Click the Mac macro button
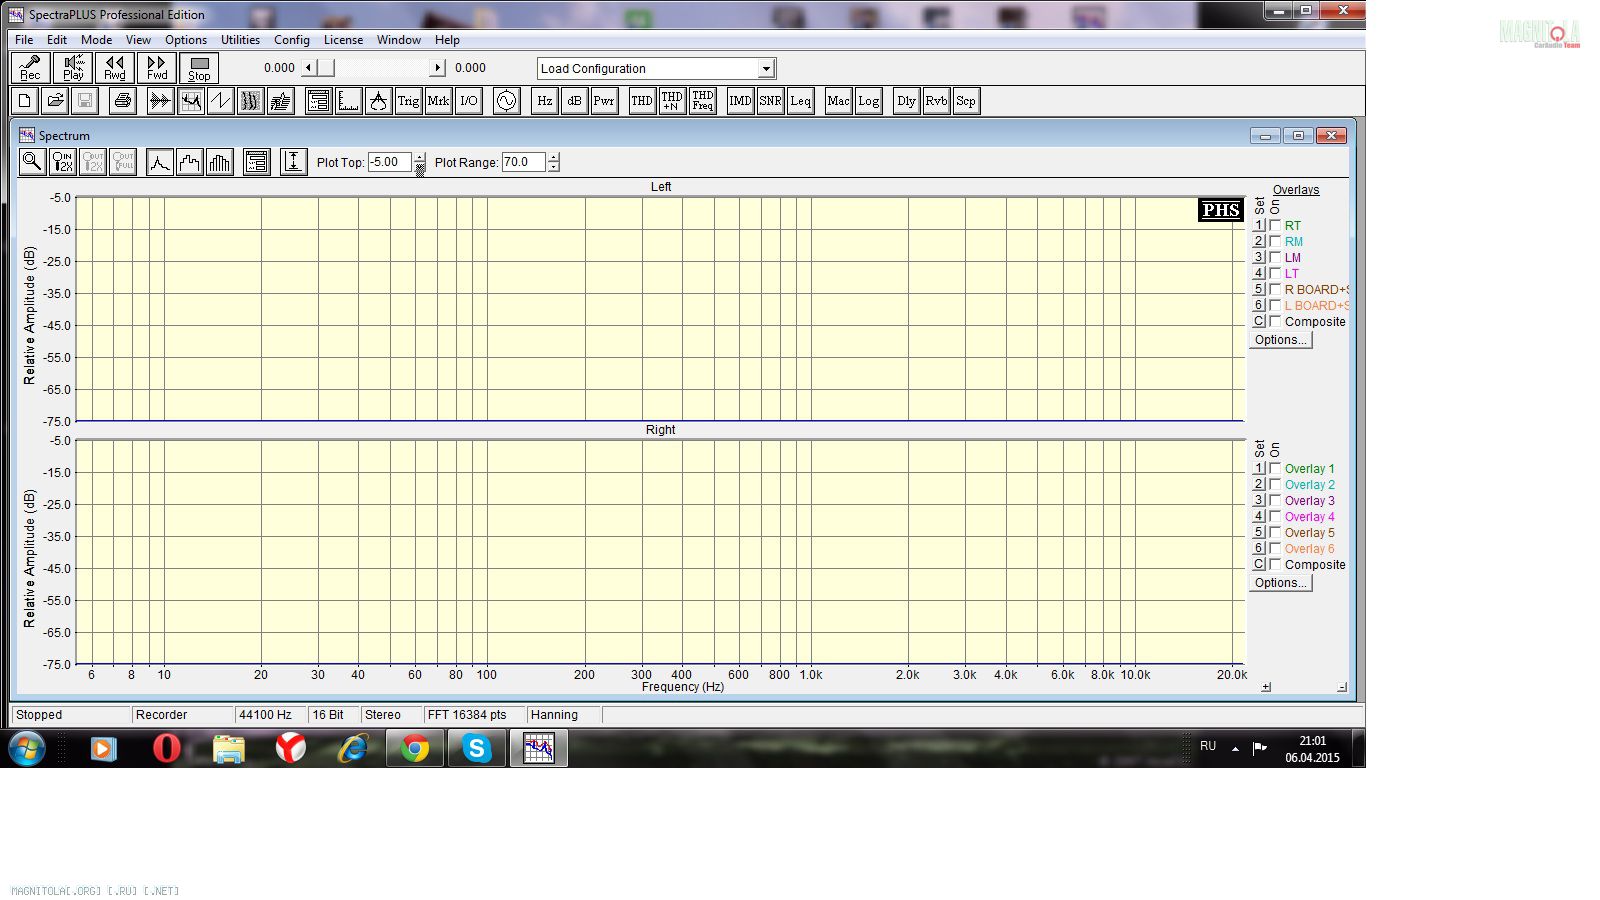This screenshot has height=900, width=1600. point(838,101)
